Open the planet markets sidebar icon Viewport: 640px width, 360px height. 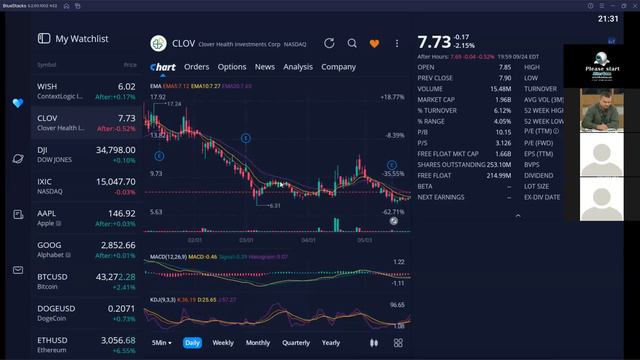point(18,158)
